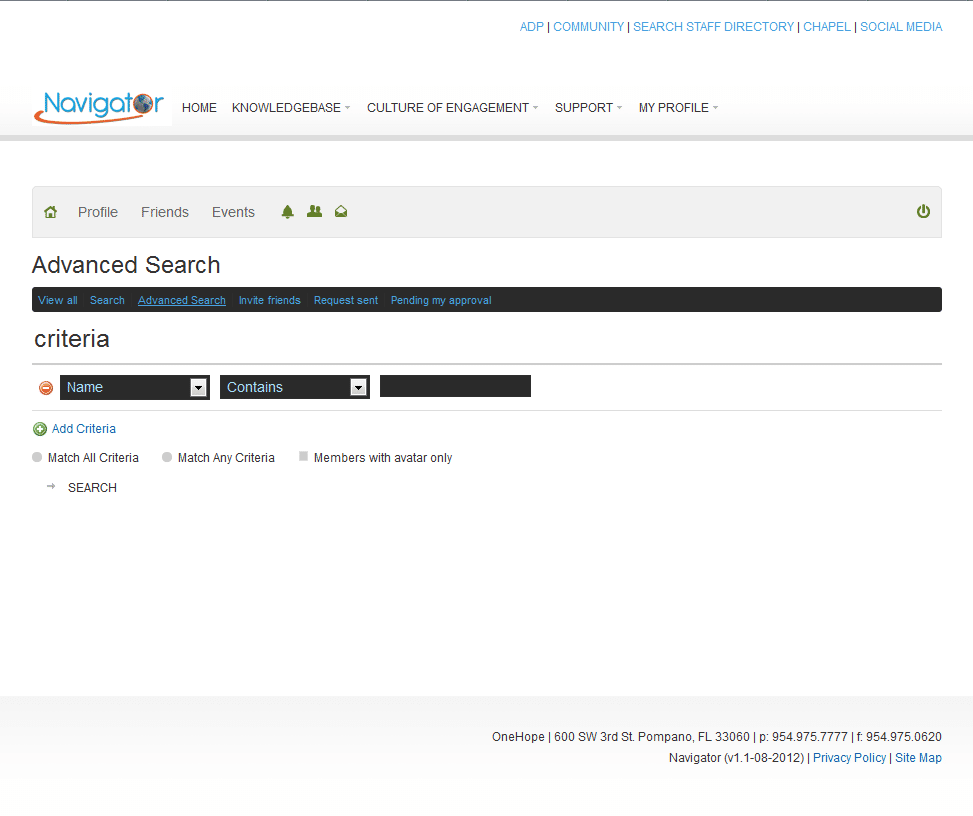This screenshot has width=973, height=816.
Task: Open Invite friends submenu item
Action: 269,300
